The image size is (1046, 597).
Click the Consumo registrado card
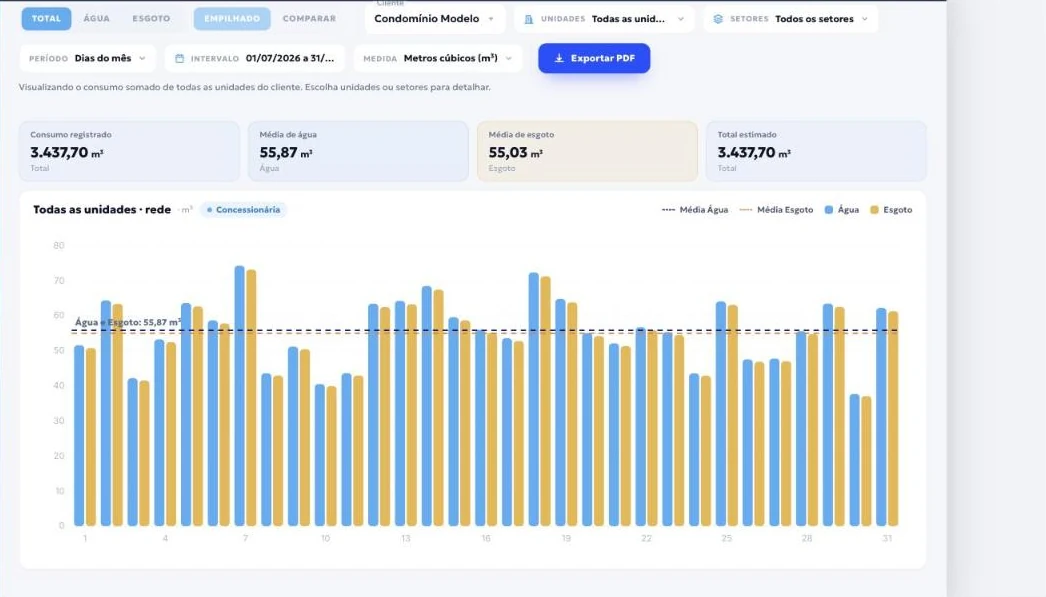[129, 151]
